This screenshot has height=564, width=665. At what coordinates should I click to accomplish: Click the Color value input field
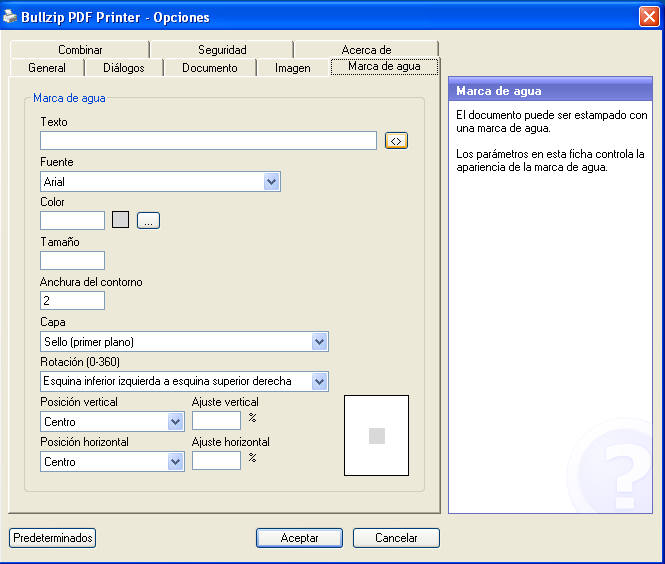(x=73, y=221)
